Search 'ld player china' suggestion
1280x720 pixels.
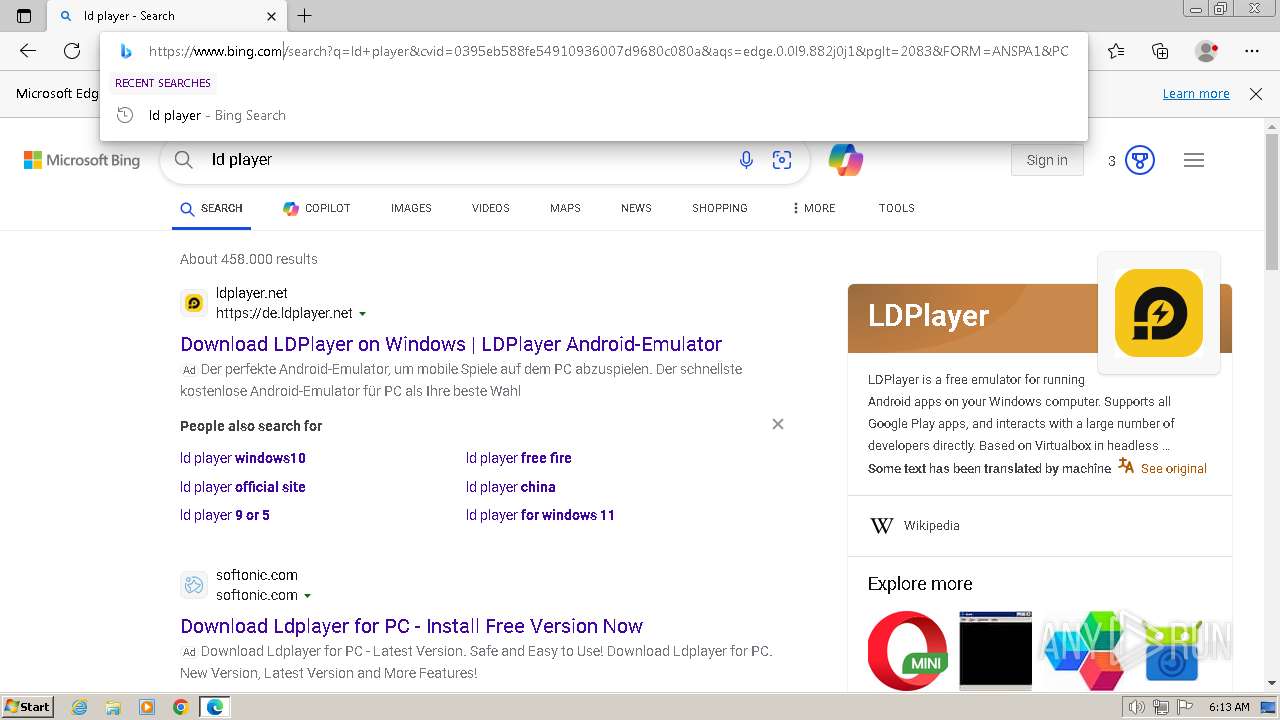511,487
